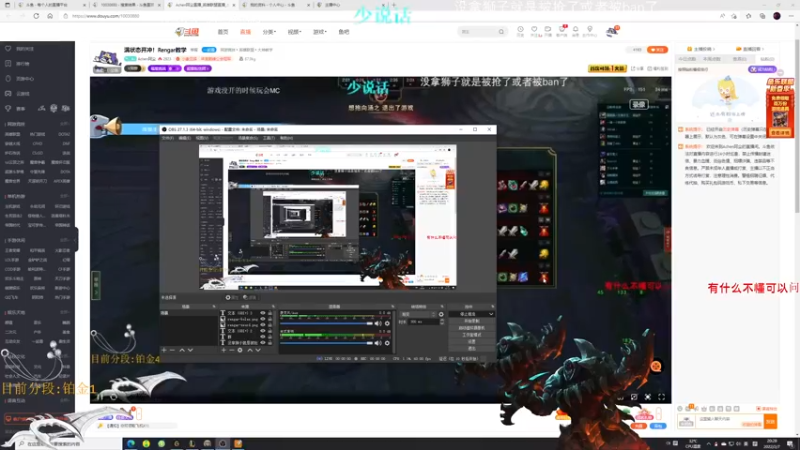Pop out the OBS controls dock panel

[x=492, y=307]
